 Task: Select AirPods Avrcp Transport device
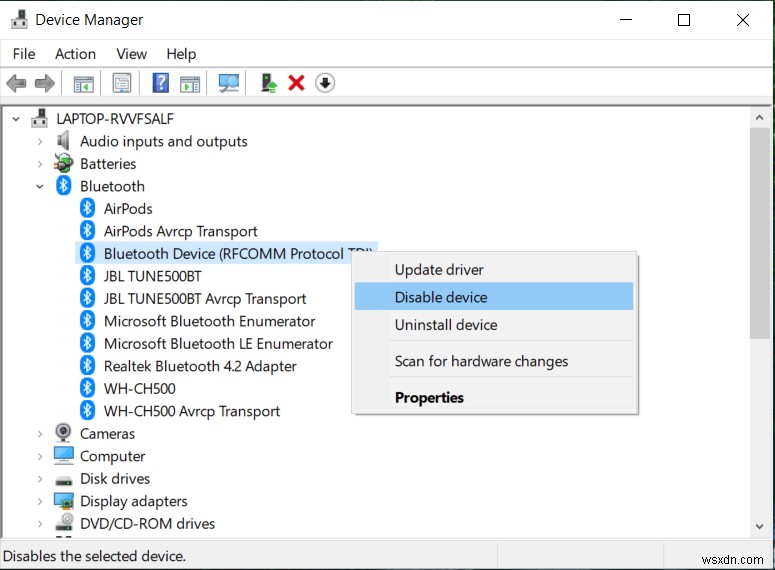[x=180, y=231]
